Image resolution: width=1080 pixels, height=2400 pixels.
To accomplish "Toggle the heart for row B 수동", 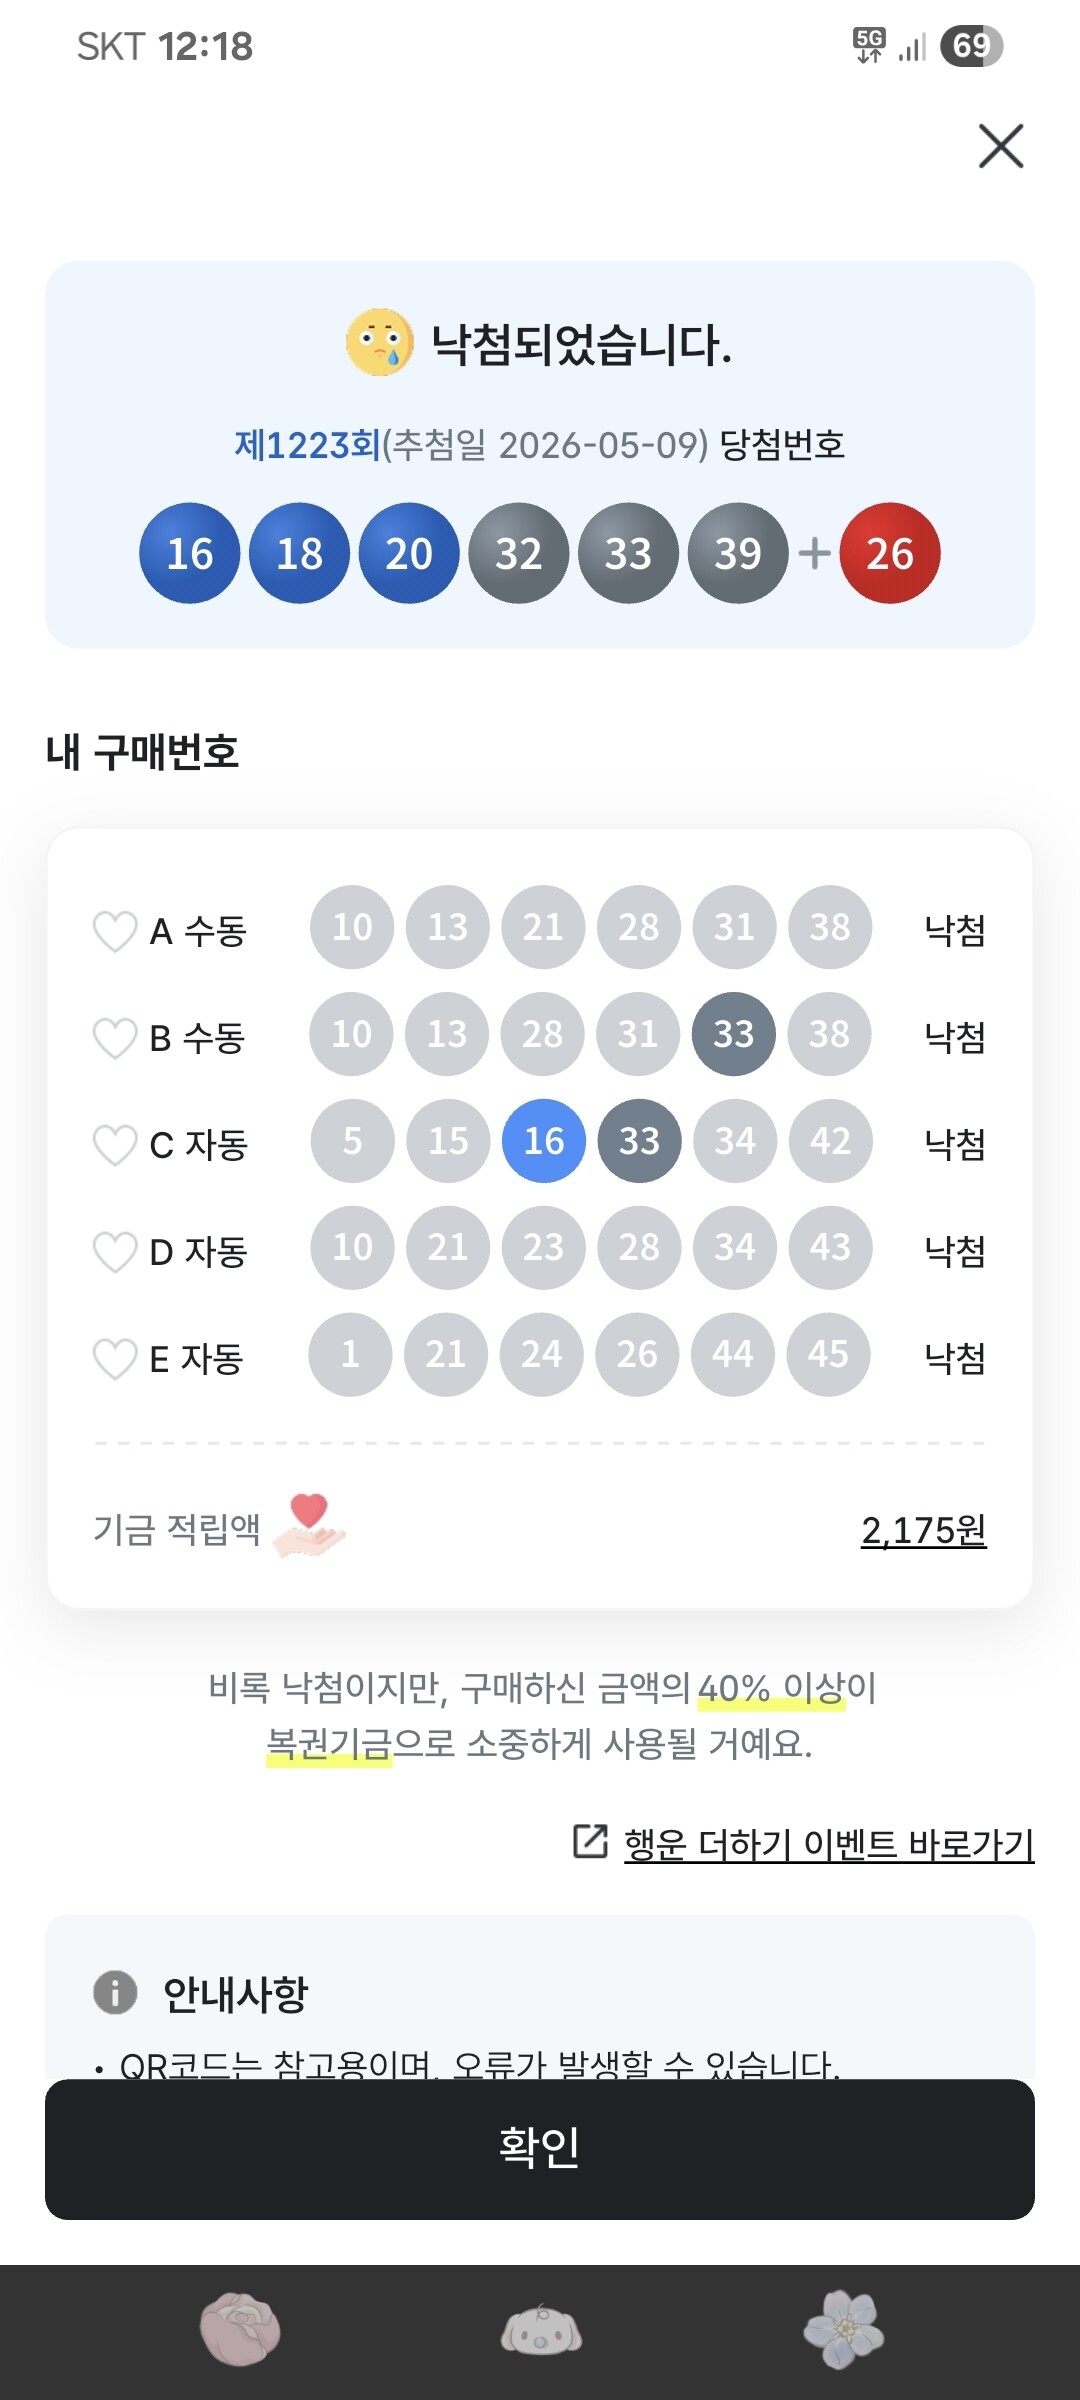I will click(114, 1038).
